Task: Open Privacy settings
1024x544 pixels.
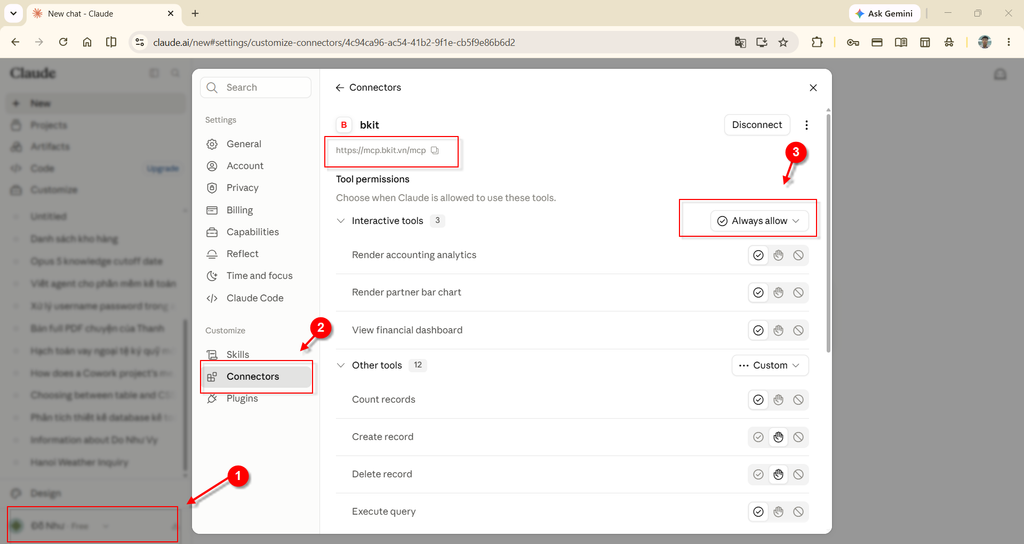Action: 255,187
